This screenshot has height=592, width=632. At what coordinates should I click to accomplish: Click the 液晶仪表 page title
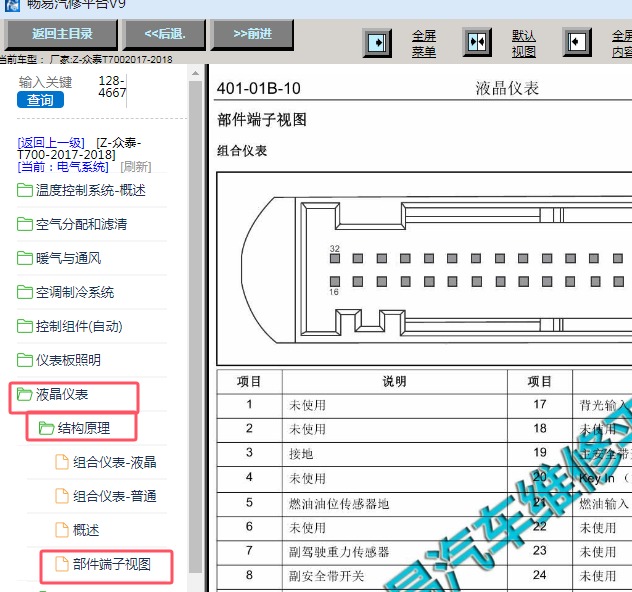[x=507, y=88]
